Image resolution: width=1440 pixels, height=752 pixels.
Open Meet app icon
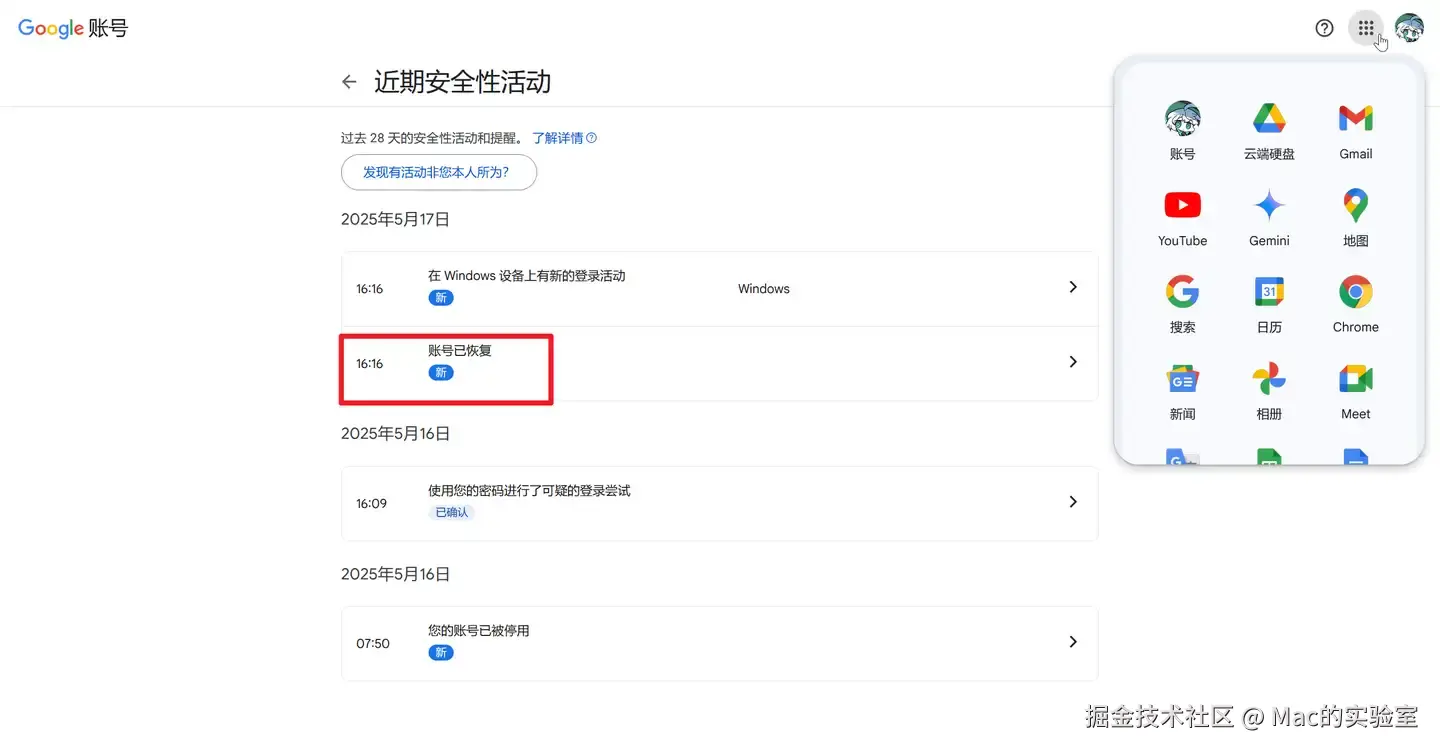point(1355,392)
